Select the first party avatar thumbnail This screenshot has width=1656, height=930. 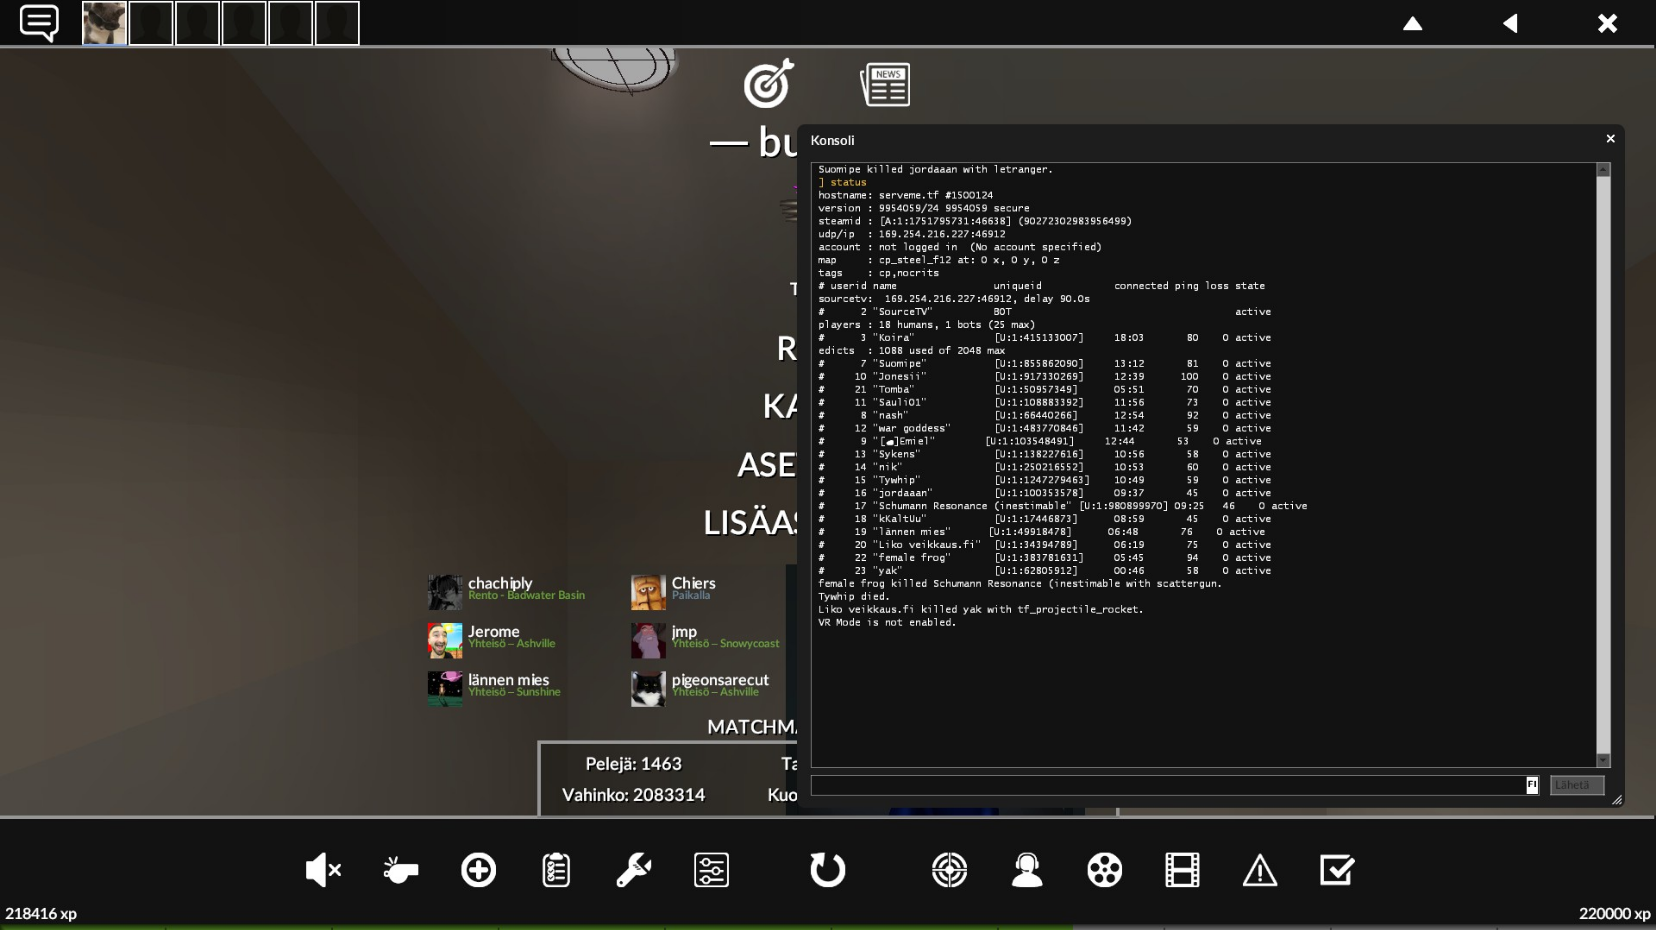(104, 23)
